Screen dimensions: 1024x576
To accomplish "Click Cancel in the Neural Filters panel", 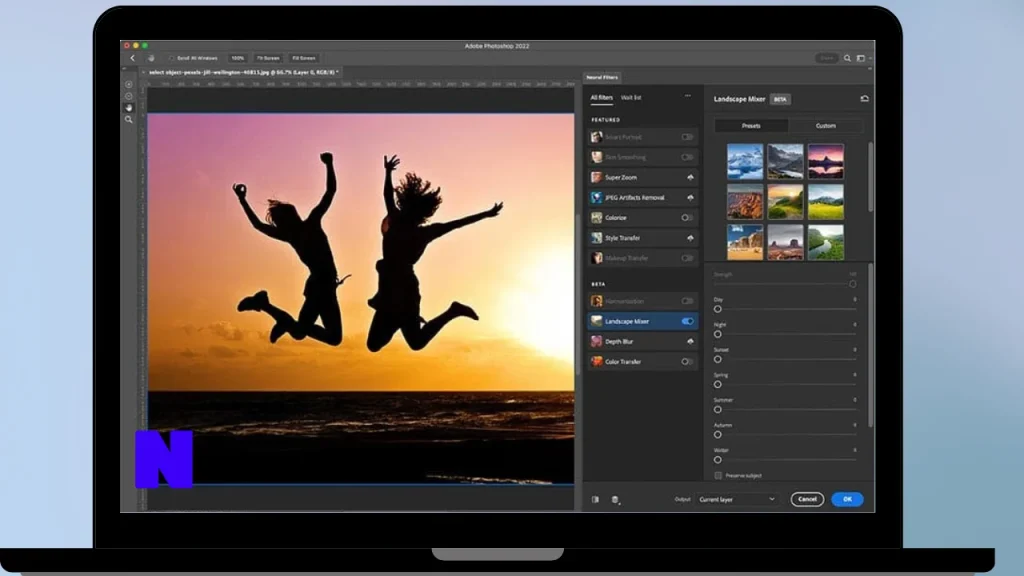I will [x=807, y=500].
